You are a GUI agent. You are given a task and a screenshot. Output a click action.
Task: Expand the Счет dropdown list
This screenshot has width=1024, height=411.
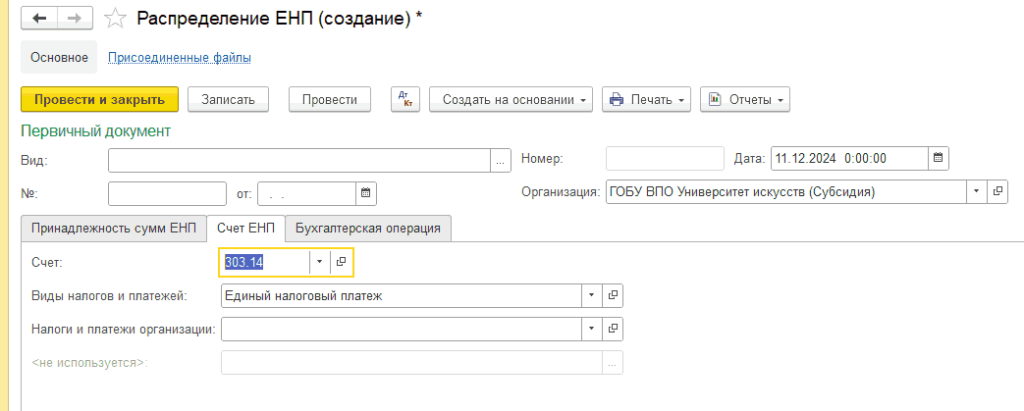319,262
